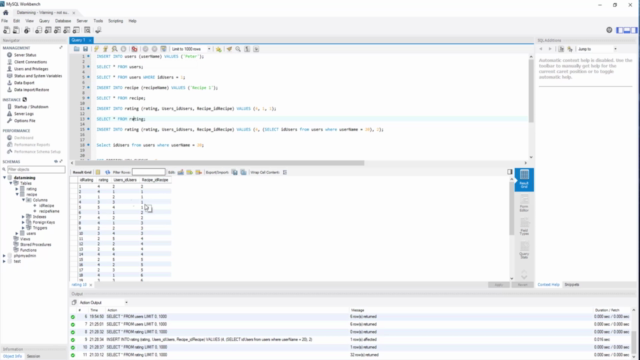
Task: Open Client Connections
Action: point(30,62)
